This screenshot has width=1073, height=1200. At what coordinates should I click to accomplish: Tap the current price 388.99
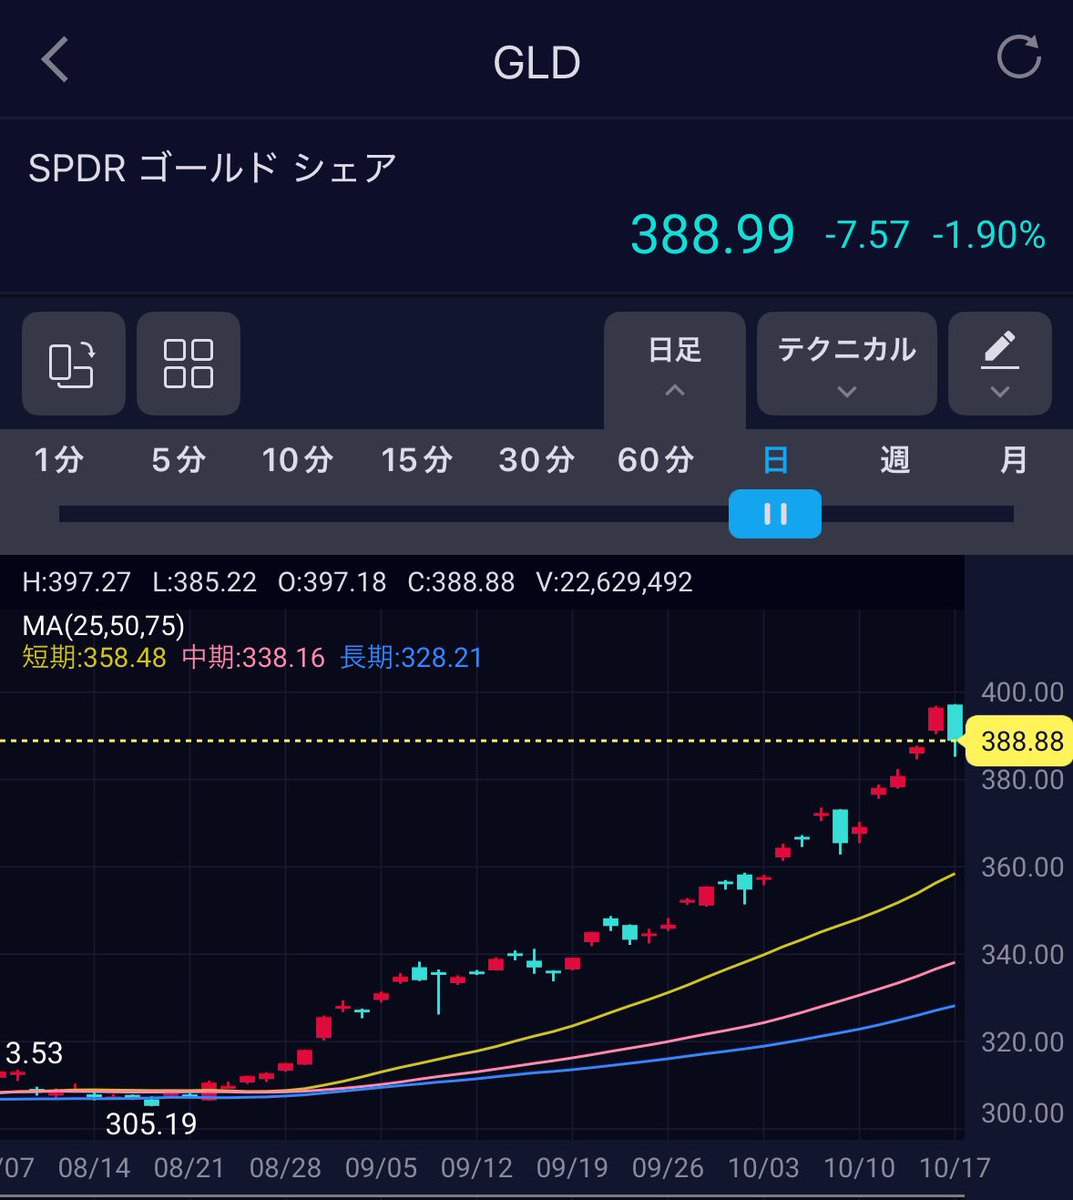[712, 235]
